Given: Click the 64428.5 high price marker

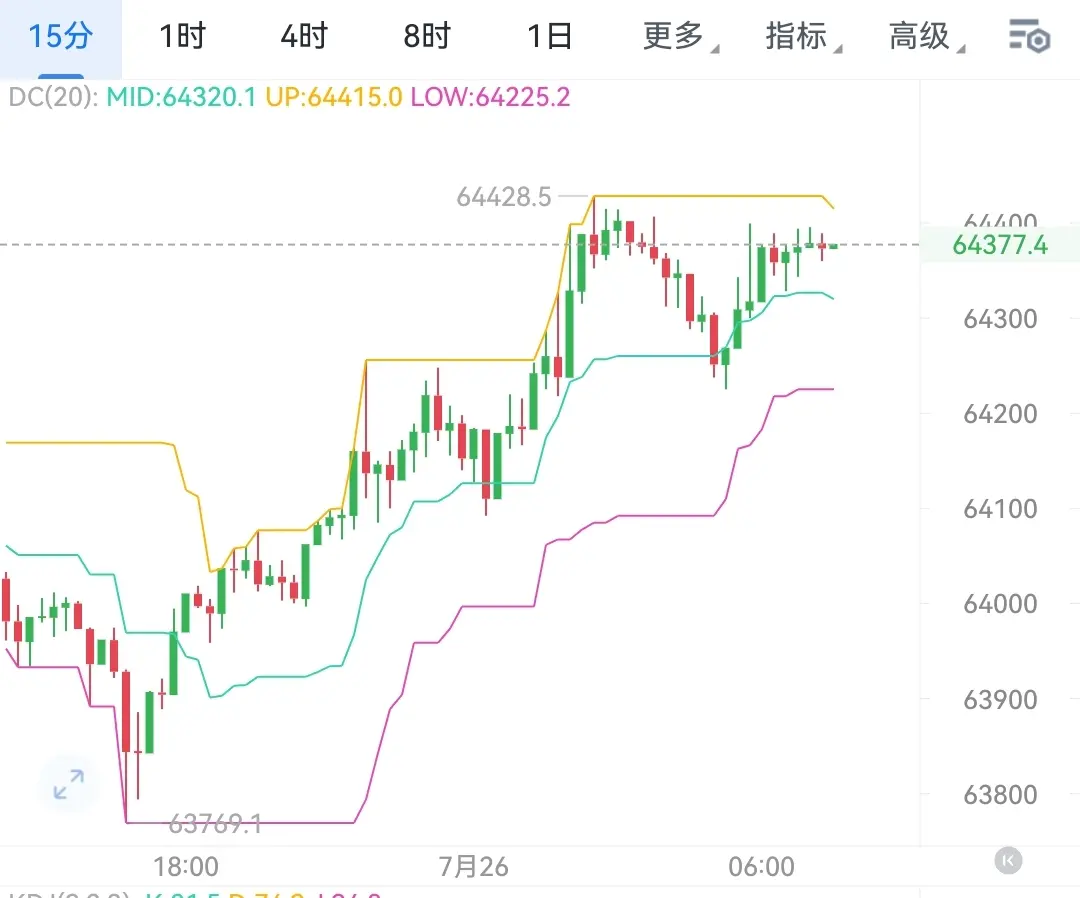Looking at the screenshot, I should point(504,197).
